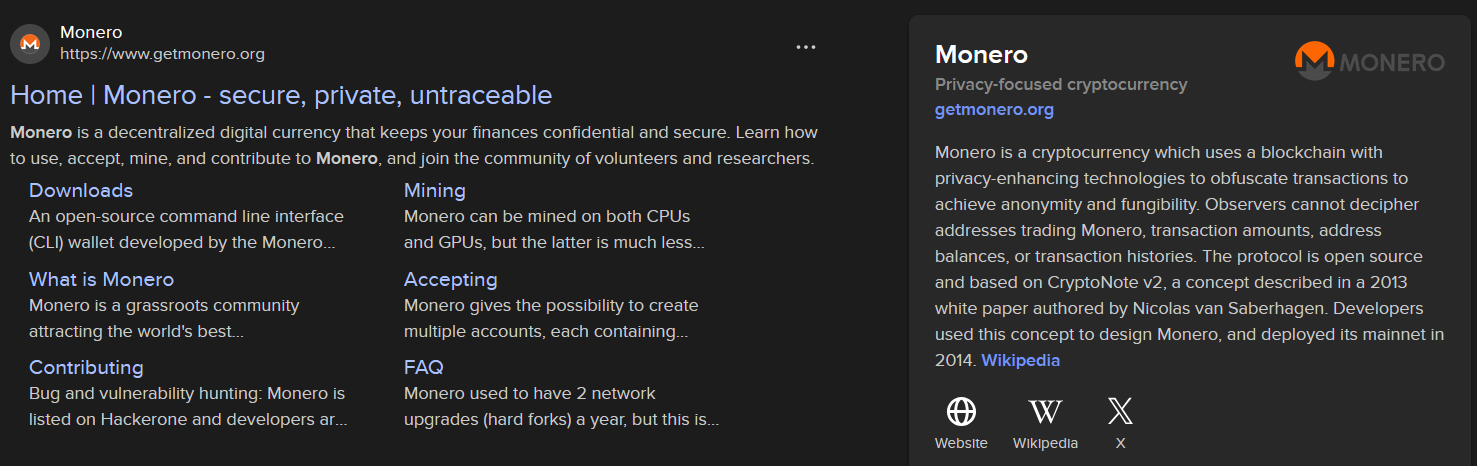This screenshot has width=1477, height=466.
Task: Click the Monero heading in the knowledge panel
Action: (x=981, y=54)
